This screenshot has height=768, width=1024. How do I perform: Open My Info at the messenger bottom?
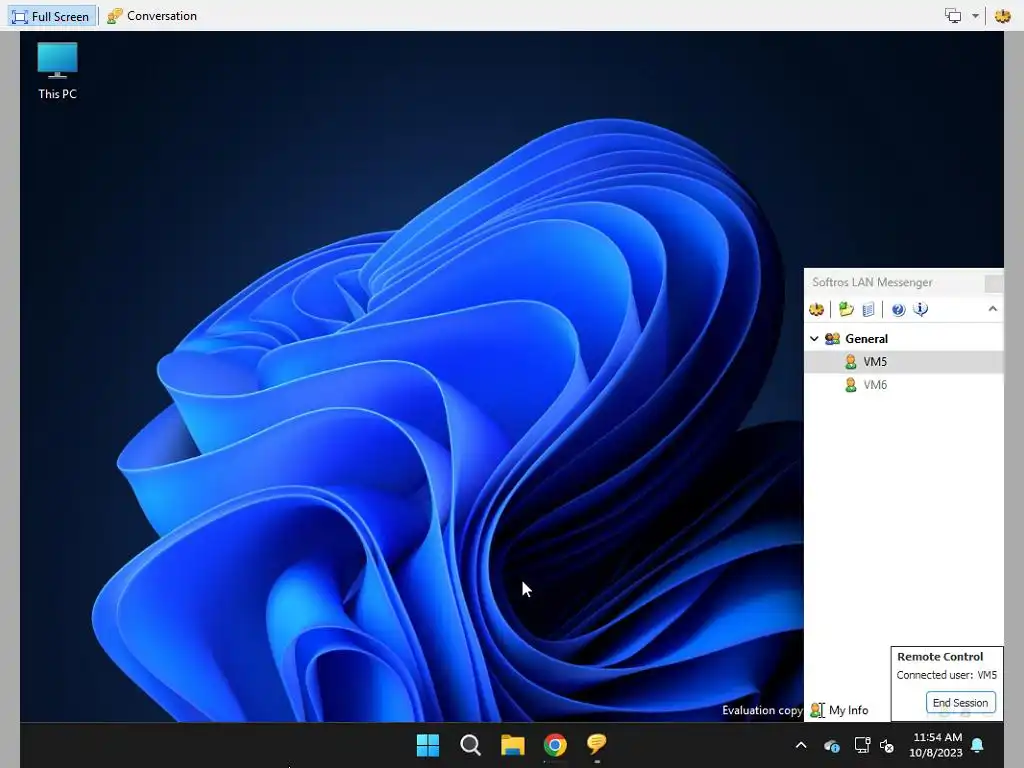coord(839,710)
